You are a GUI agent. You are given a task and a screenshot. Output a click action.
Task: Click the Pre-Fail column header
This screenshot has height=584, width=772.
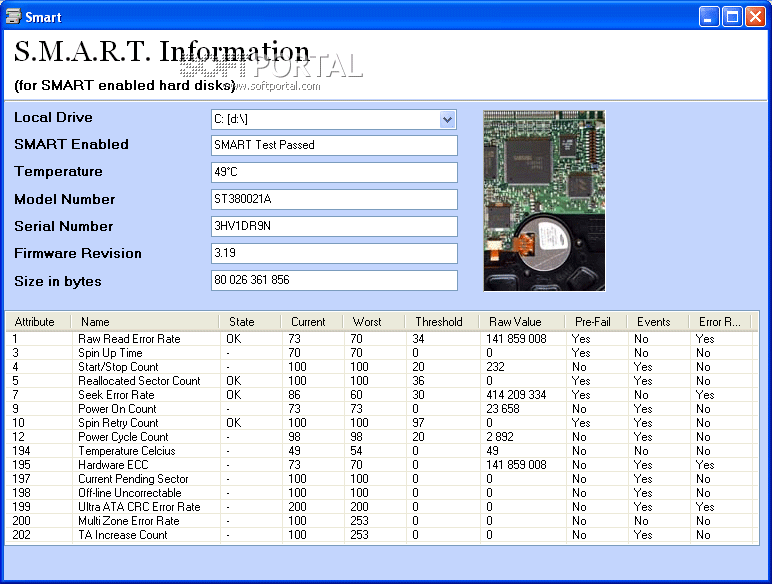pos(593,322)
